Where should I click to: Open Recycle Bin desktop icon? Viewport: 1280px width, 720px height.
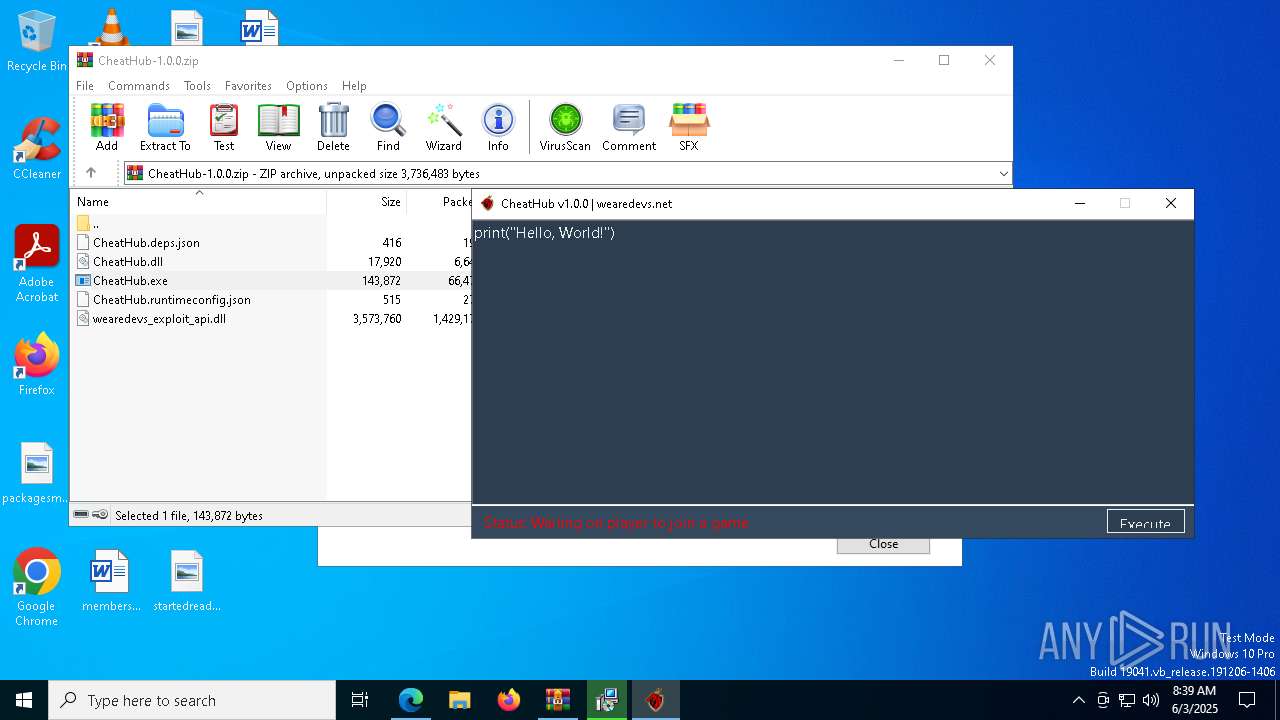tap(36, 41)
